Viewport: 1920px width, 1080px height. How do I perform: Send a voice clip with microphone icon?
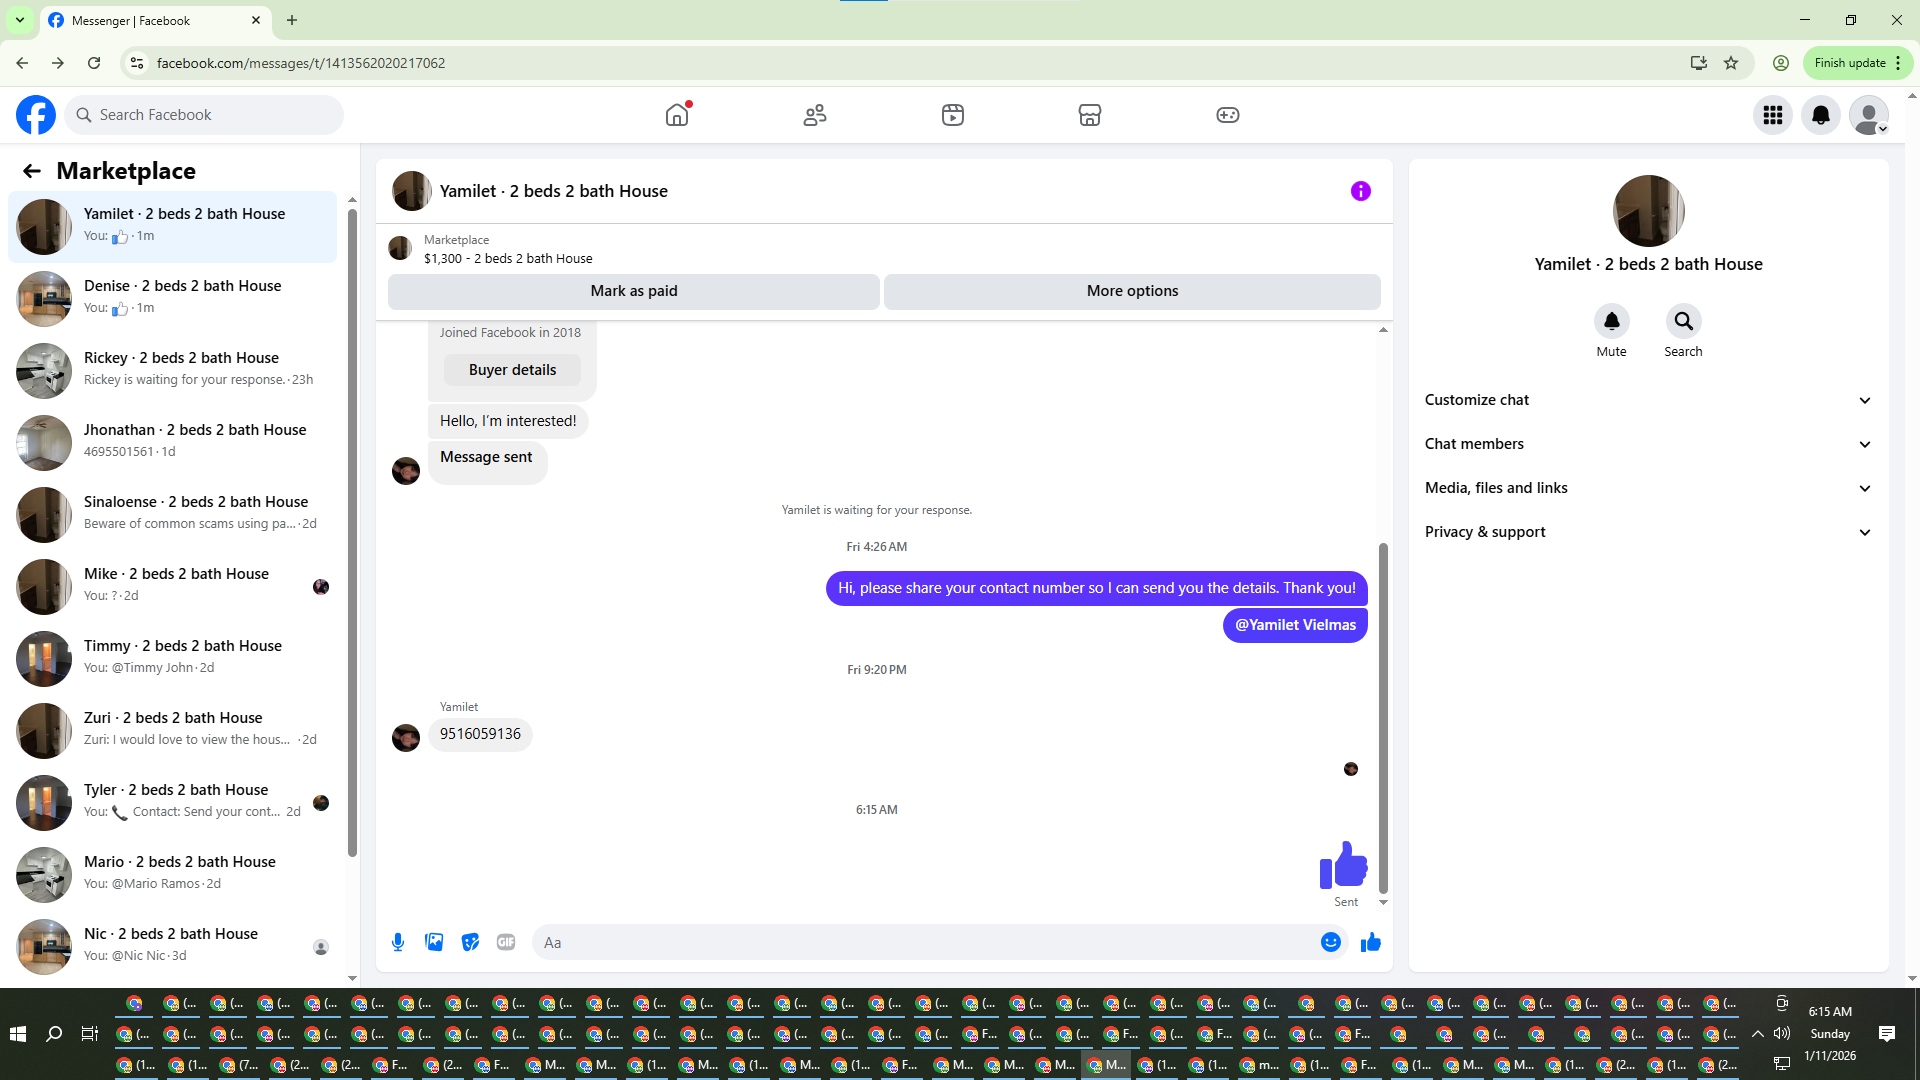point(398,942)
